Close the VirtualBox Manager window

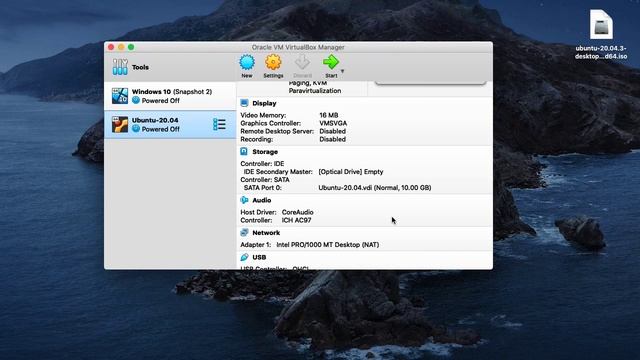(x=111, y=47)
